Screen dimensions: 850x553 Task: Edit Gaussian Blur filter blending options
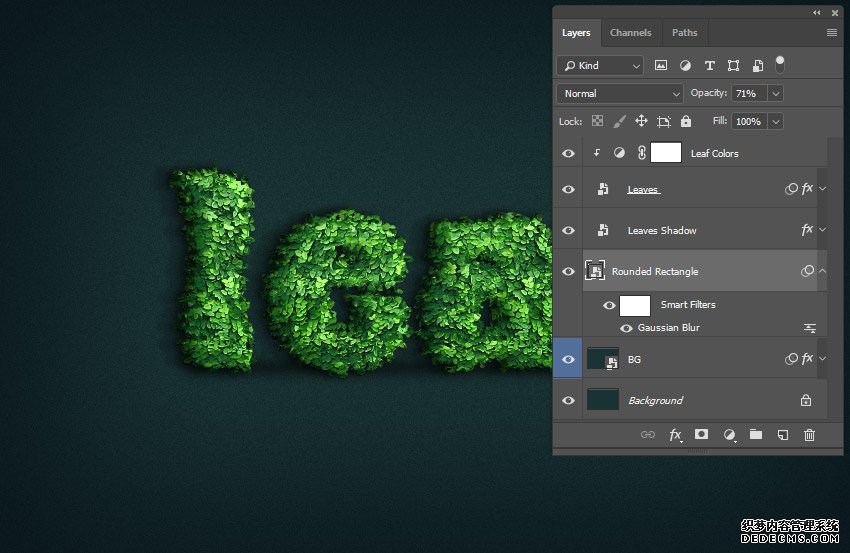(x=810, y=328)
